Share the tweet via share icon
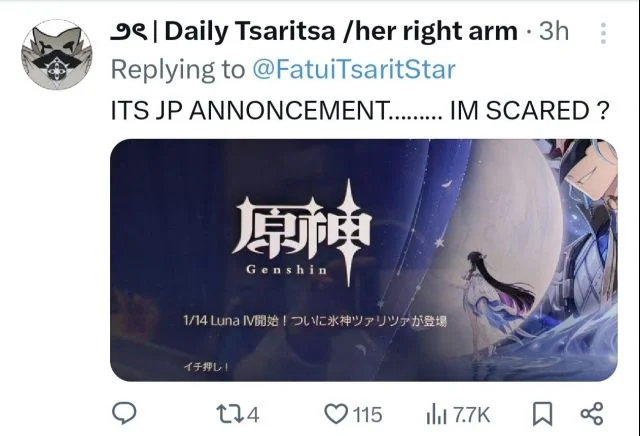The width and height of the screenshot is (640, 436). pos(592,413)
